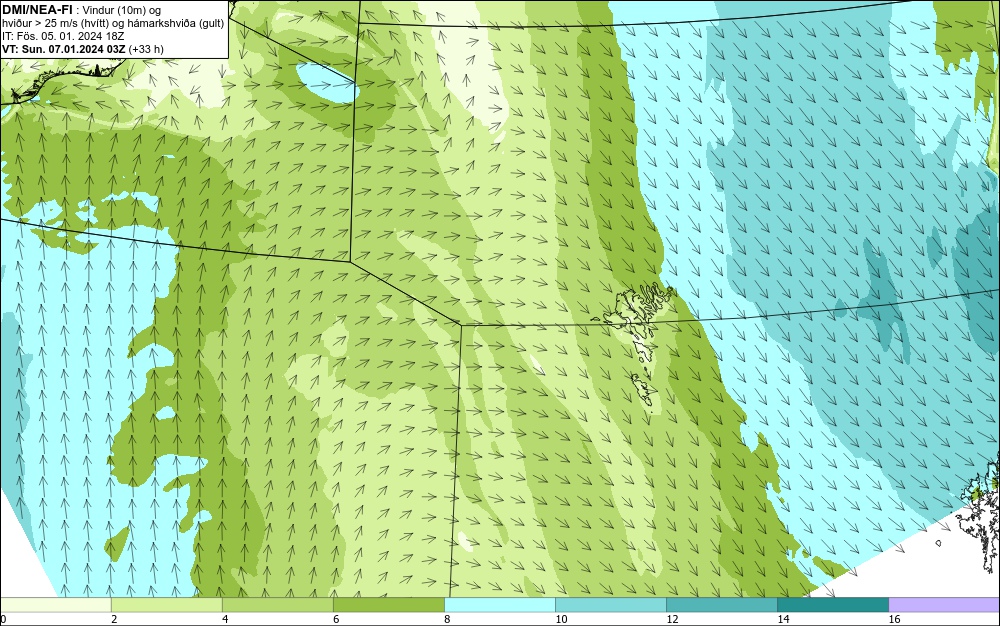The width and height of the screenshot is (1000, 626).
Task: Click the 14-16 m/s dark teal legend swatch
Action: [x=833, y=604]
